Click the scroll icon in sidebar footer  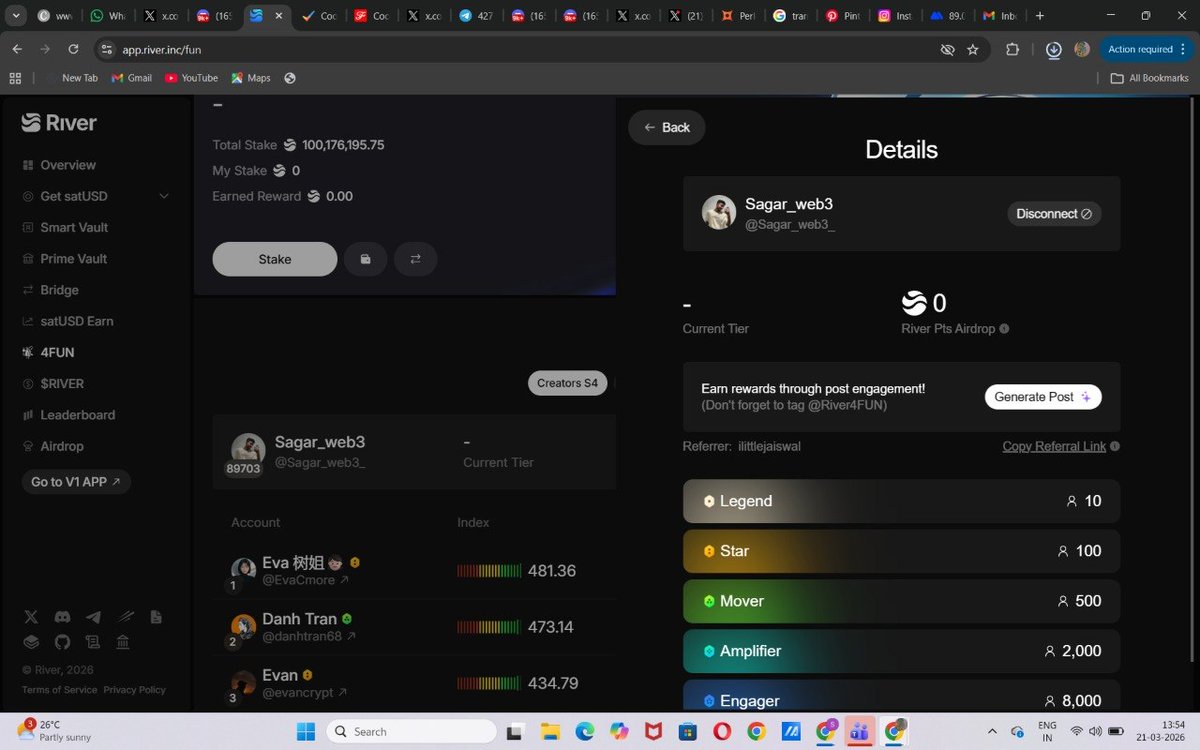pyautogui.click(x=93, y=642)
